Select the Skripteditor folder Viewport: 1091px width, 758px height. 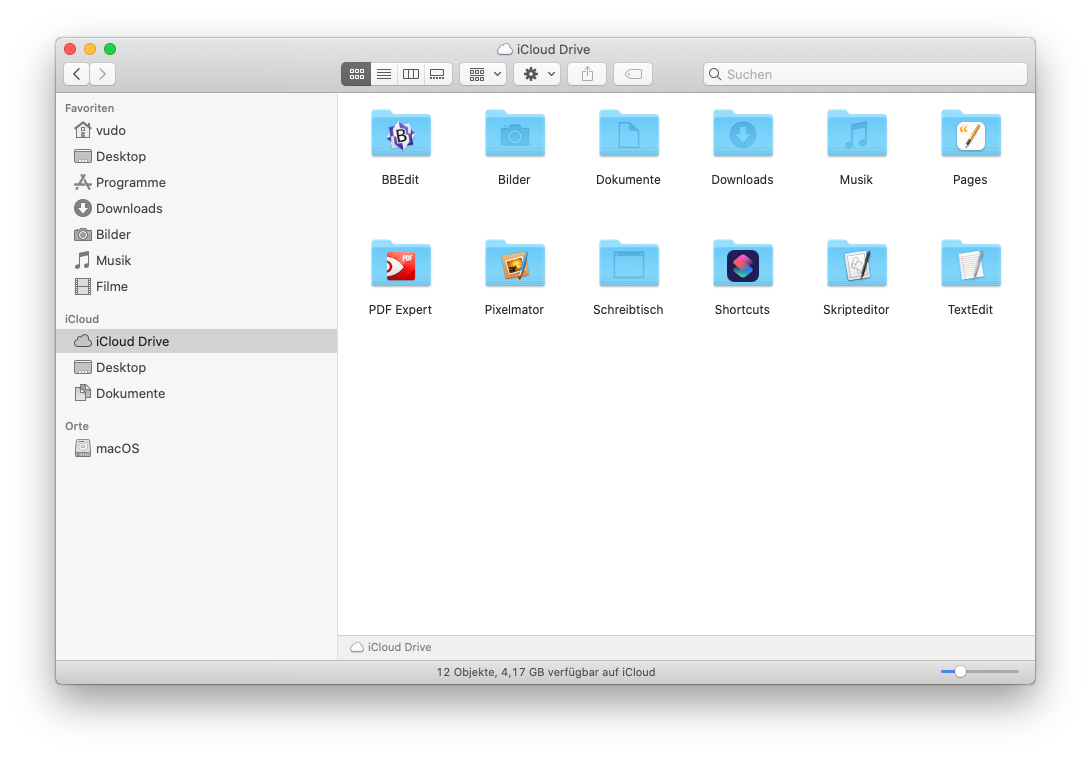pos(857,264)
